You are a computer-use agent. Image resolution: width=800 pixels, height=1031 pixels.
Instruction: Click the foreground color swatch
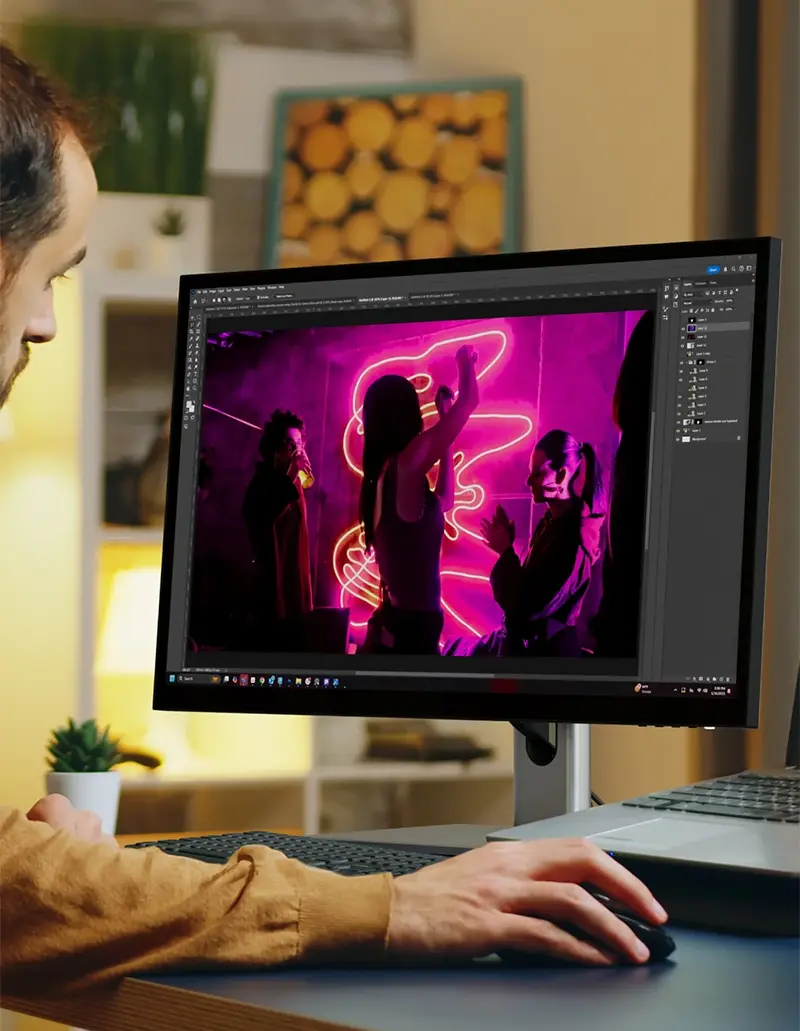point(189,404)
